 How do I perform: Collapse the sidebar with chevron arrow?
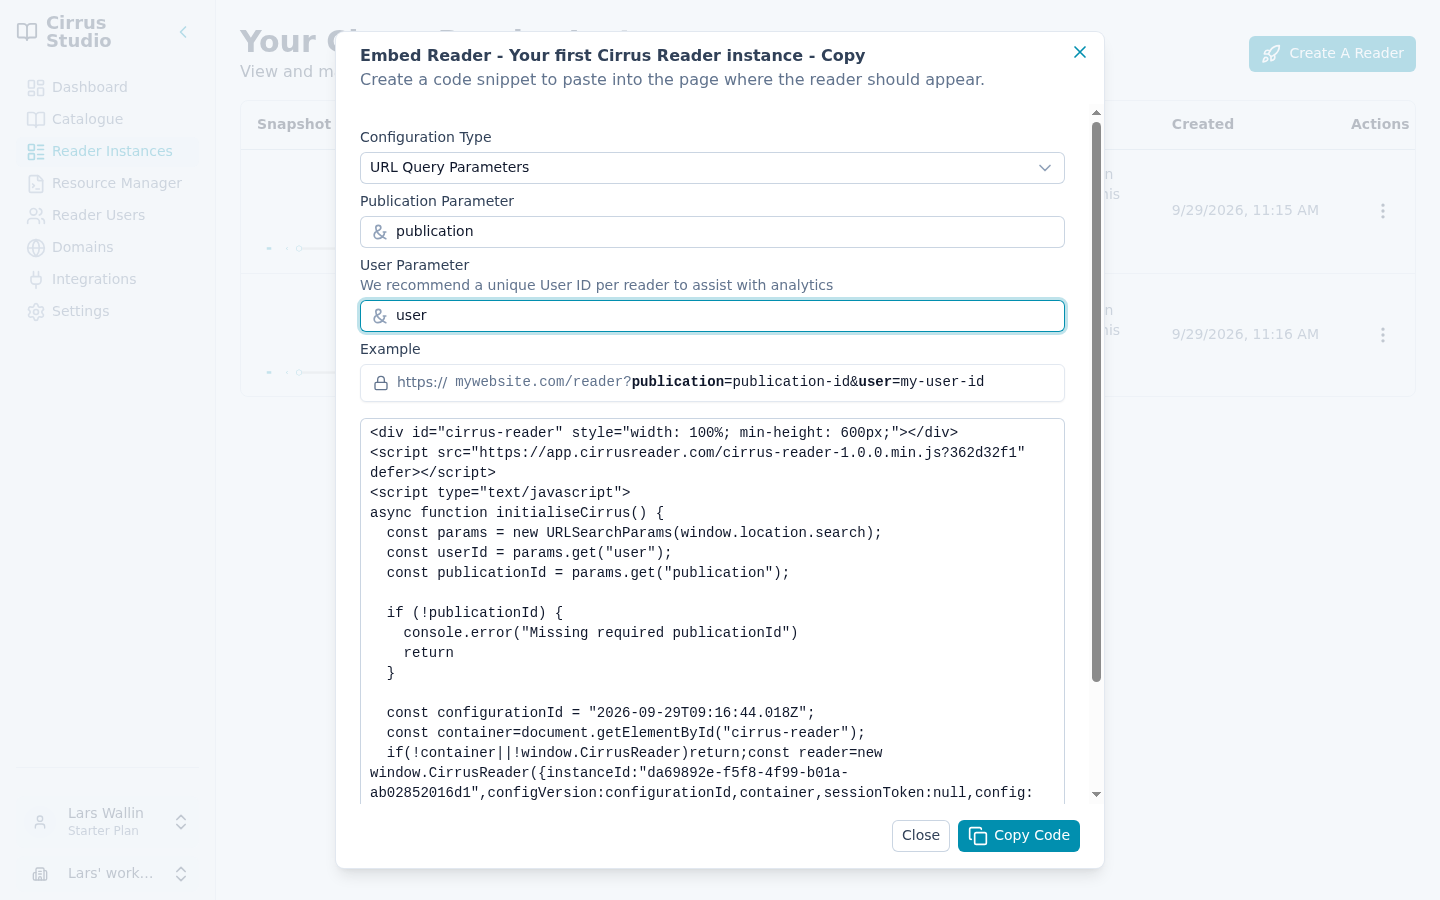click(x=183, y=32)
